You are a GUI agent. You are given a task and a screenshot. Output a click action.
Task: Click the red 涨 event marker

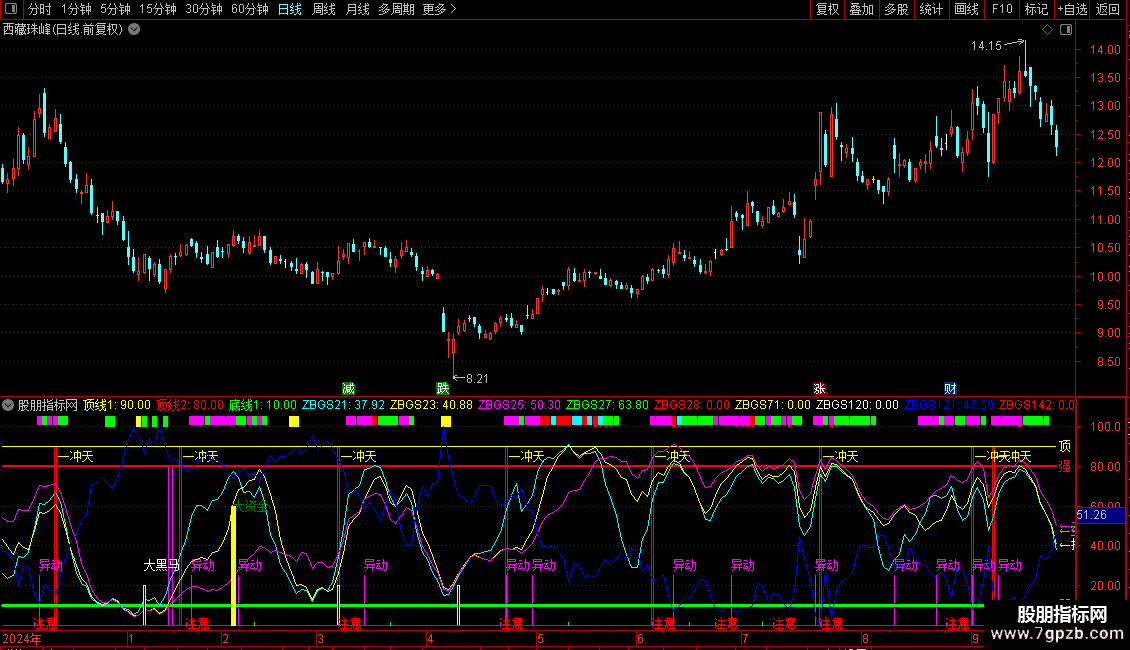click(819, 389)
